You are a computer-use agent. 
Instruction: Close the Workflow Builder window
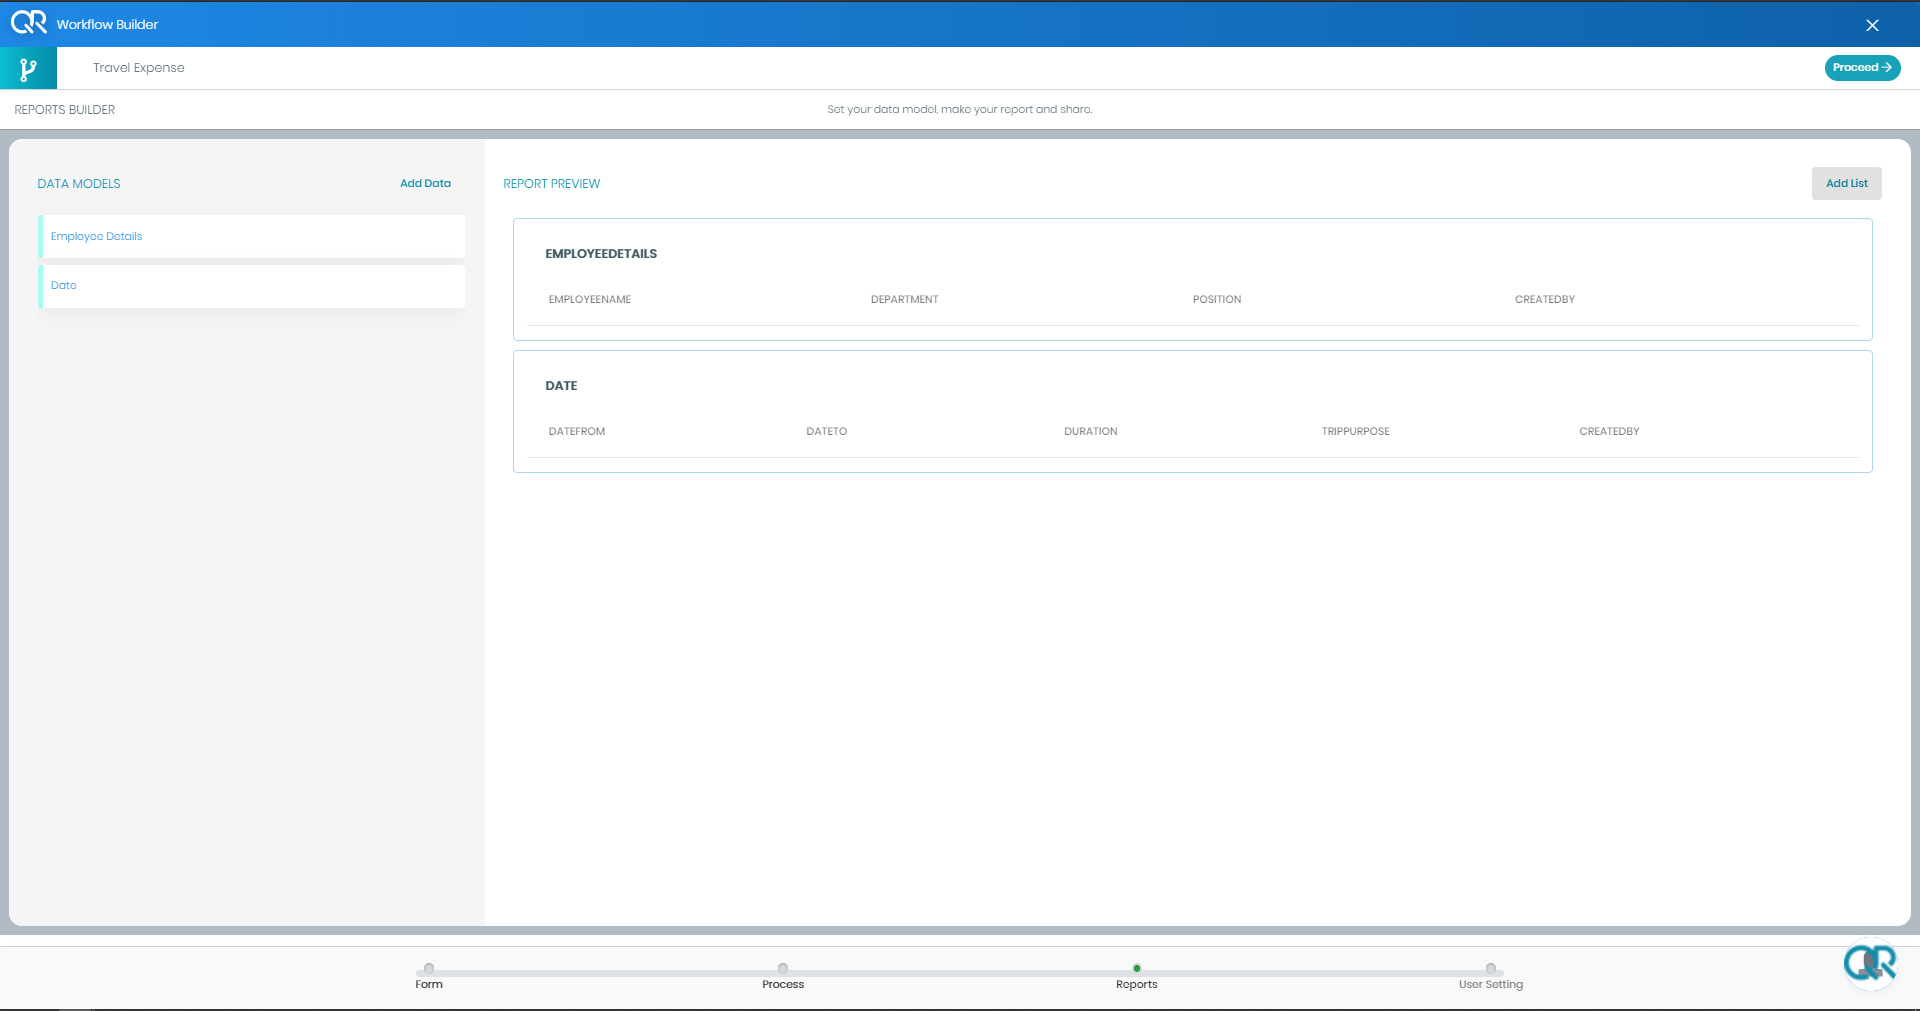1872,25
